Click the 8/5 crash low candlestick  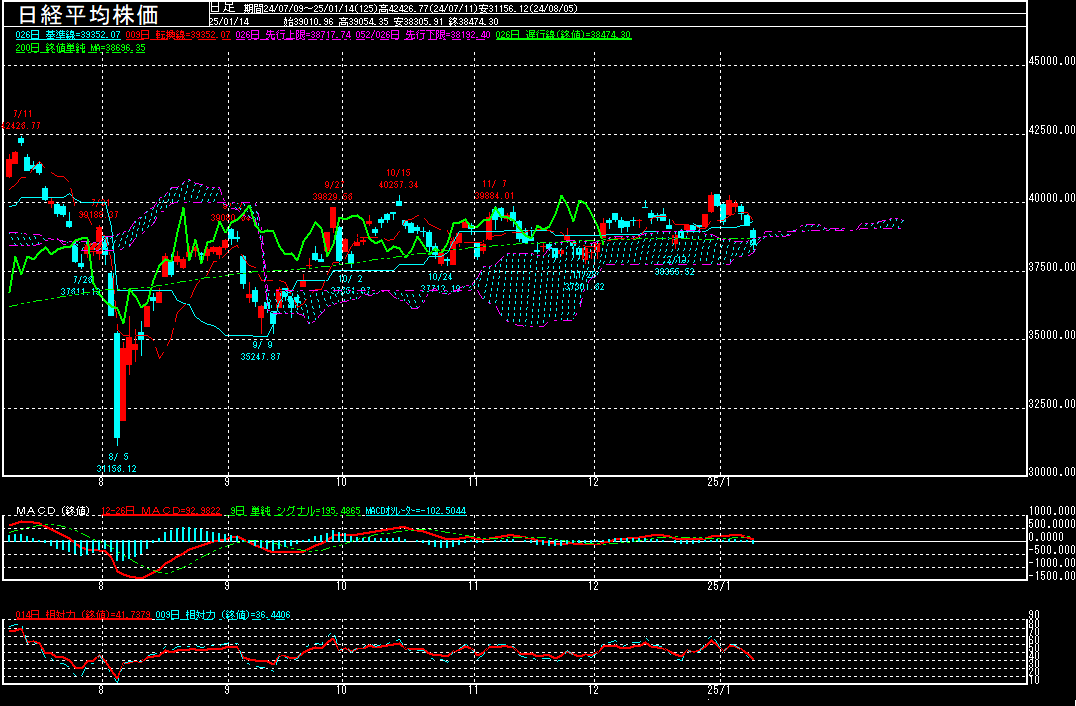[x=117, y=384]
